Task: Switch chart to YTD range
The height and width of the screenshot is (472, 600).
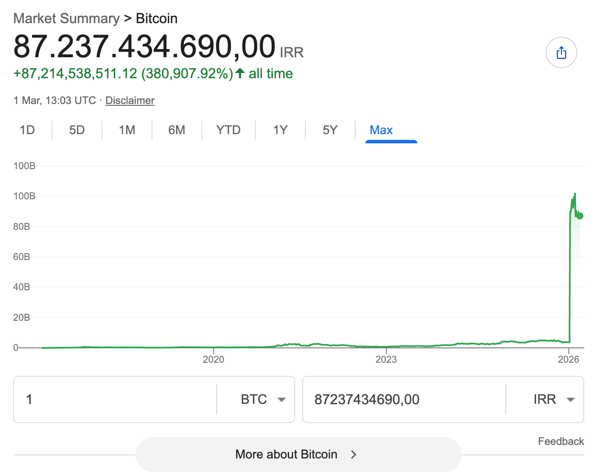Action: click(x=228, y=130)
